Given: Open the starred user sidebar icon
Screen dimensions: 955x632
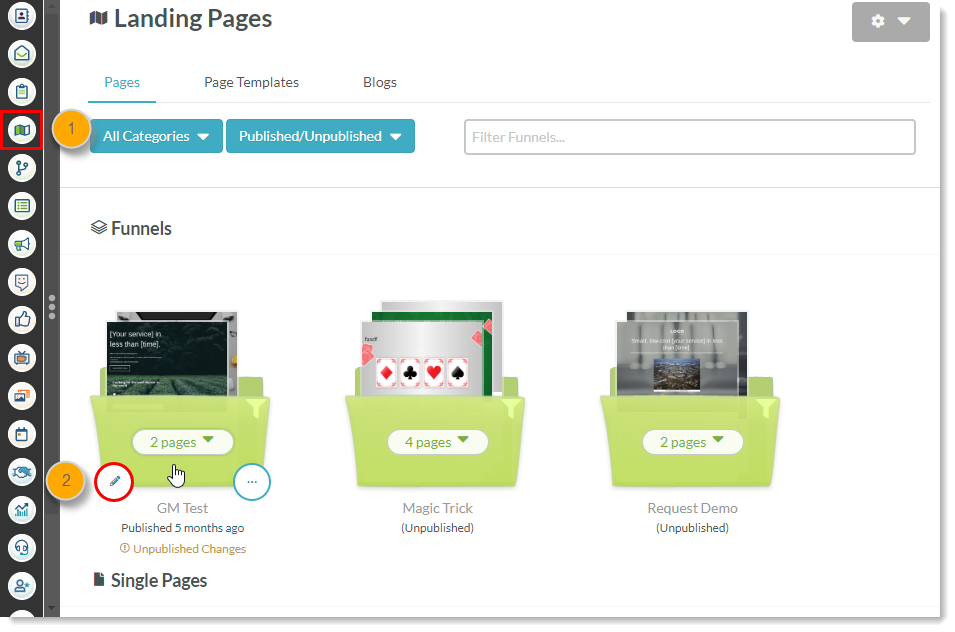Looking at the screenshot, I should 22,586.
